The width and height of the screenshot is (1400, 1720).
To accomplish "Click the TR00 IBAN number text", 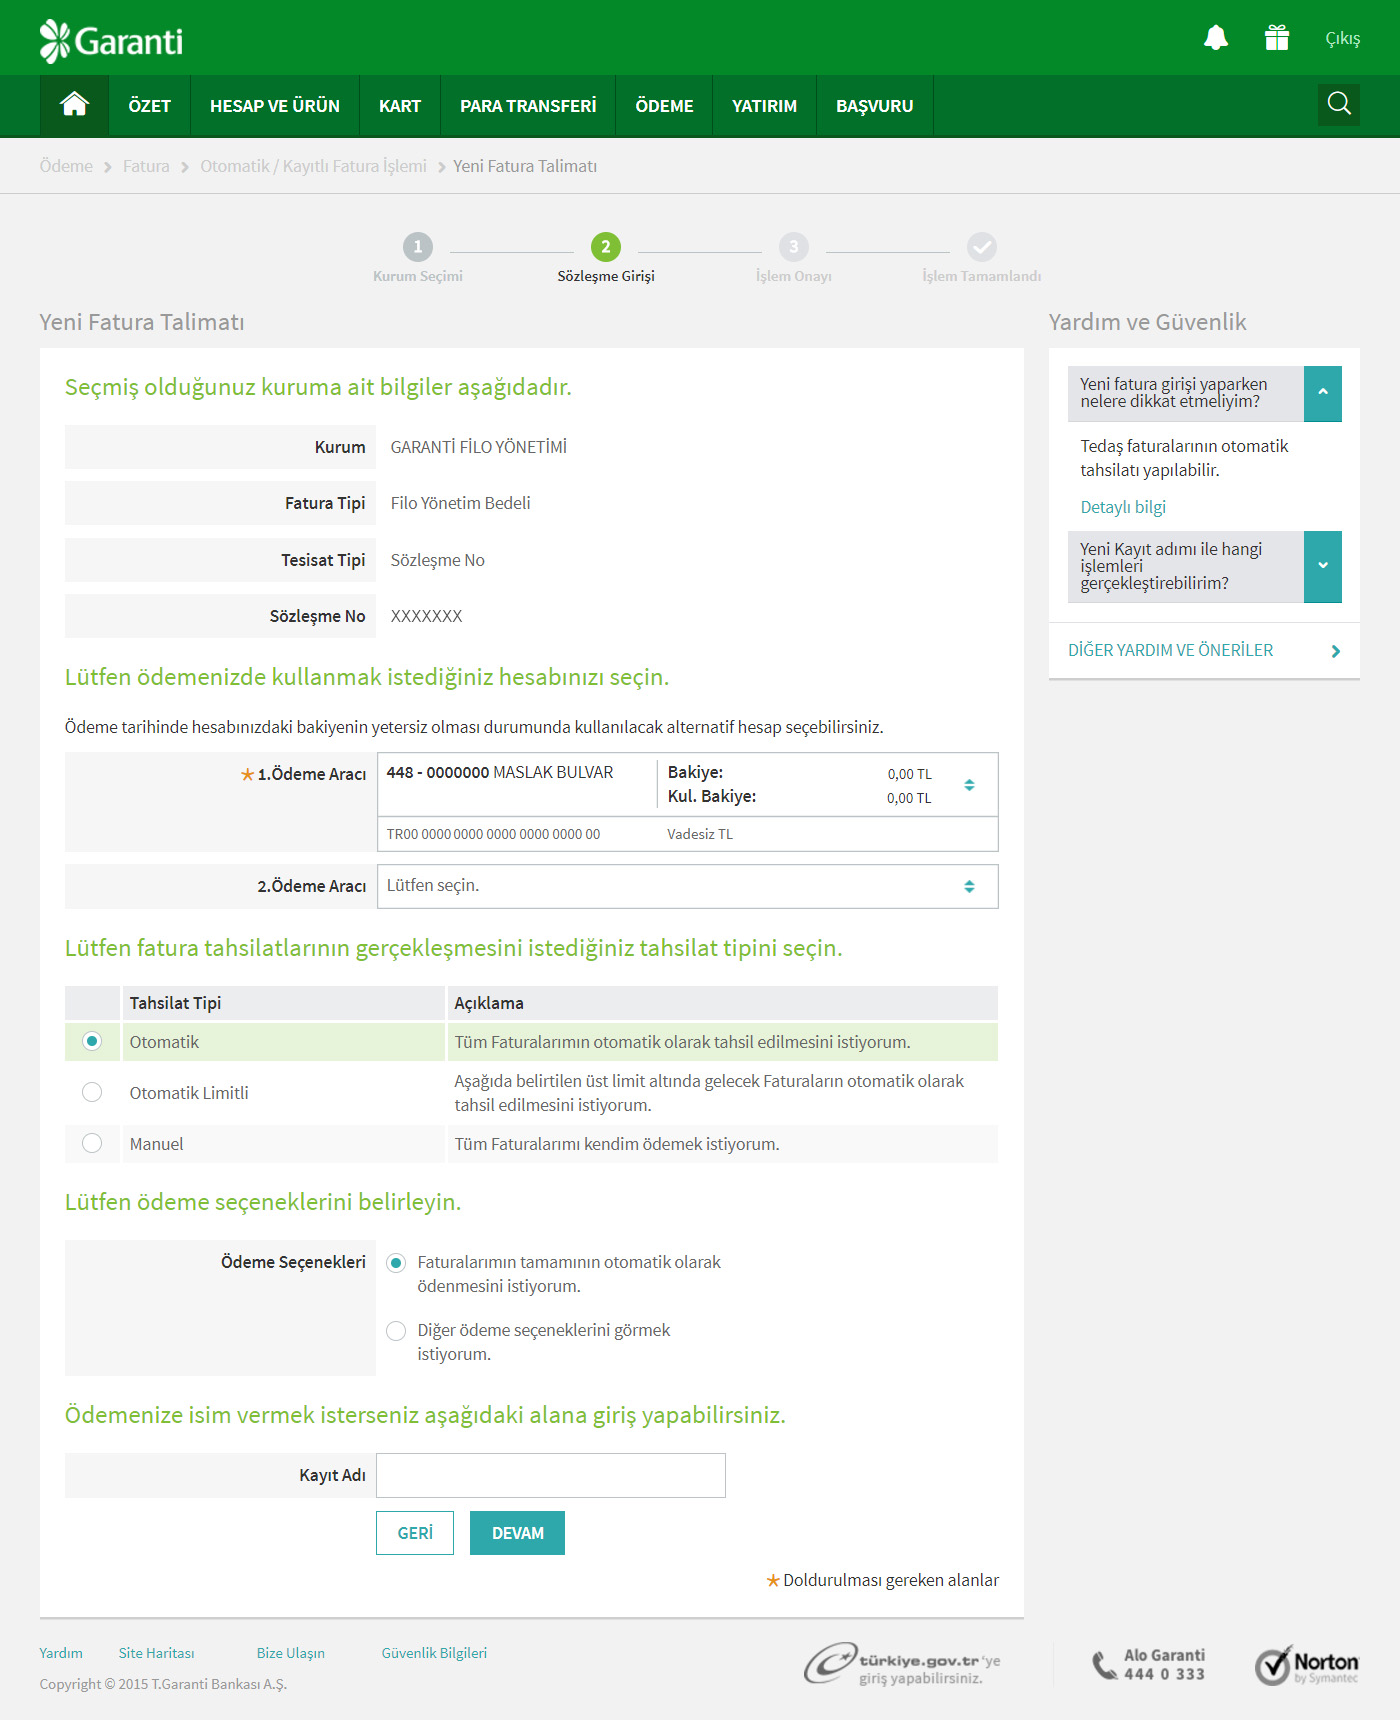I will coord(493,834).
